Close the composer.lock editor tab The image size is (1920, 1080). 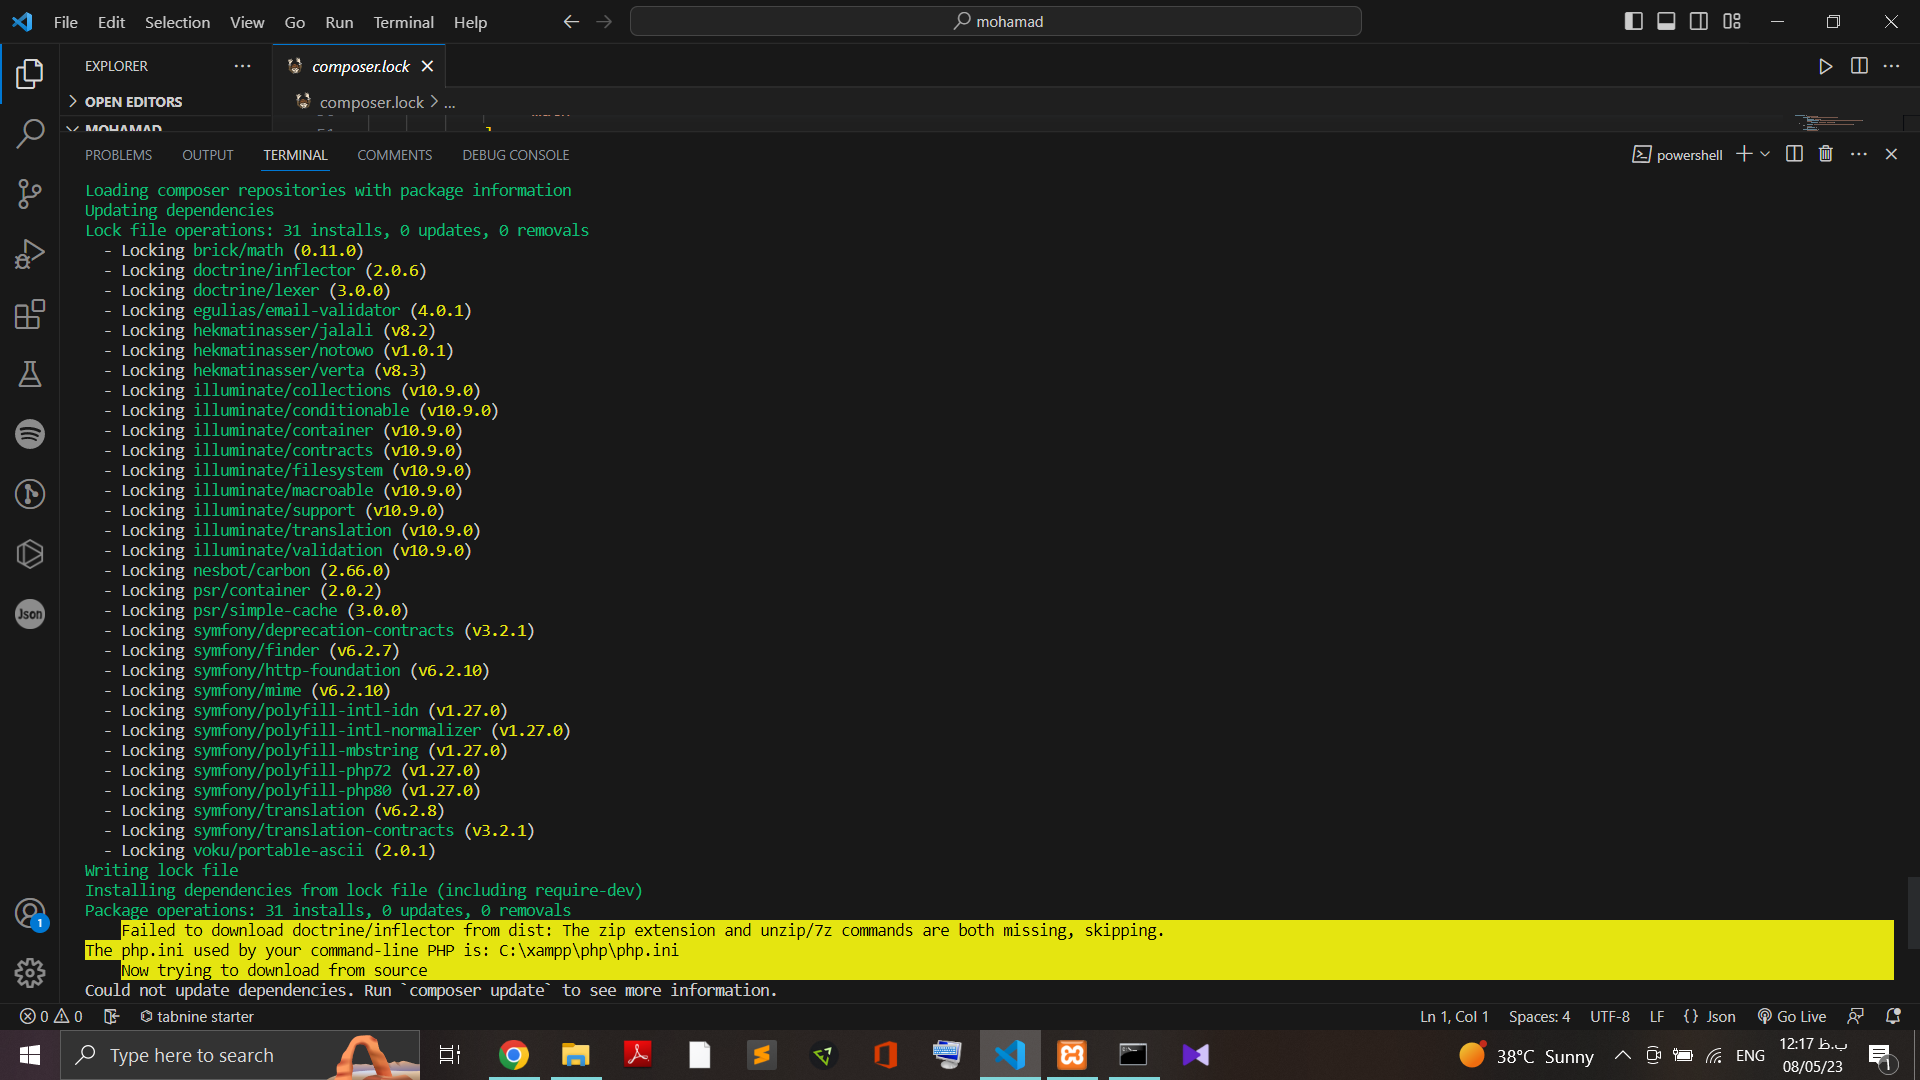coord(427,66)
